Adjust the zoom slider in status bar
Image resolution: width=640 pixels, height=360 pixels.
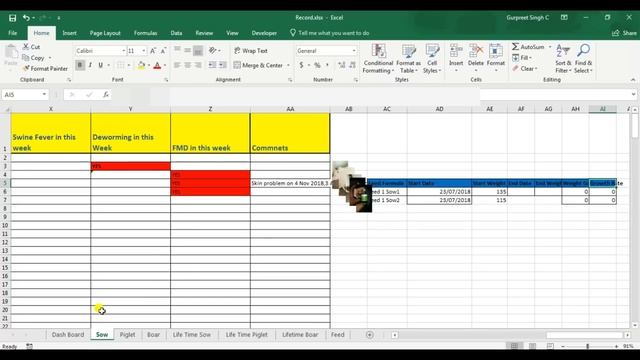(x=588, y=346)
